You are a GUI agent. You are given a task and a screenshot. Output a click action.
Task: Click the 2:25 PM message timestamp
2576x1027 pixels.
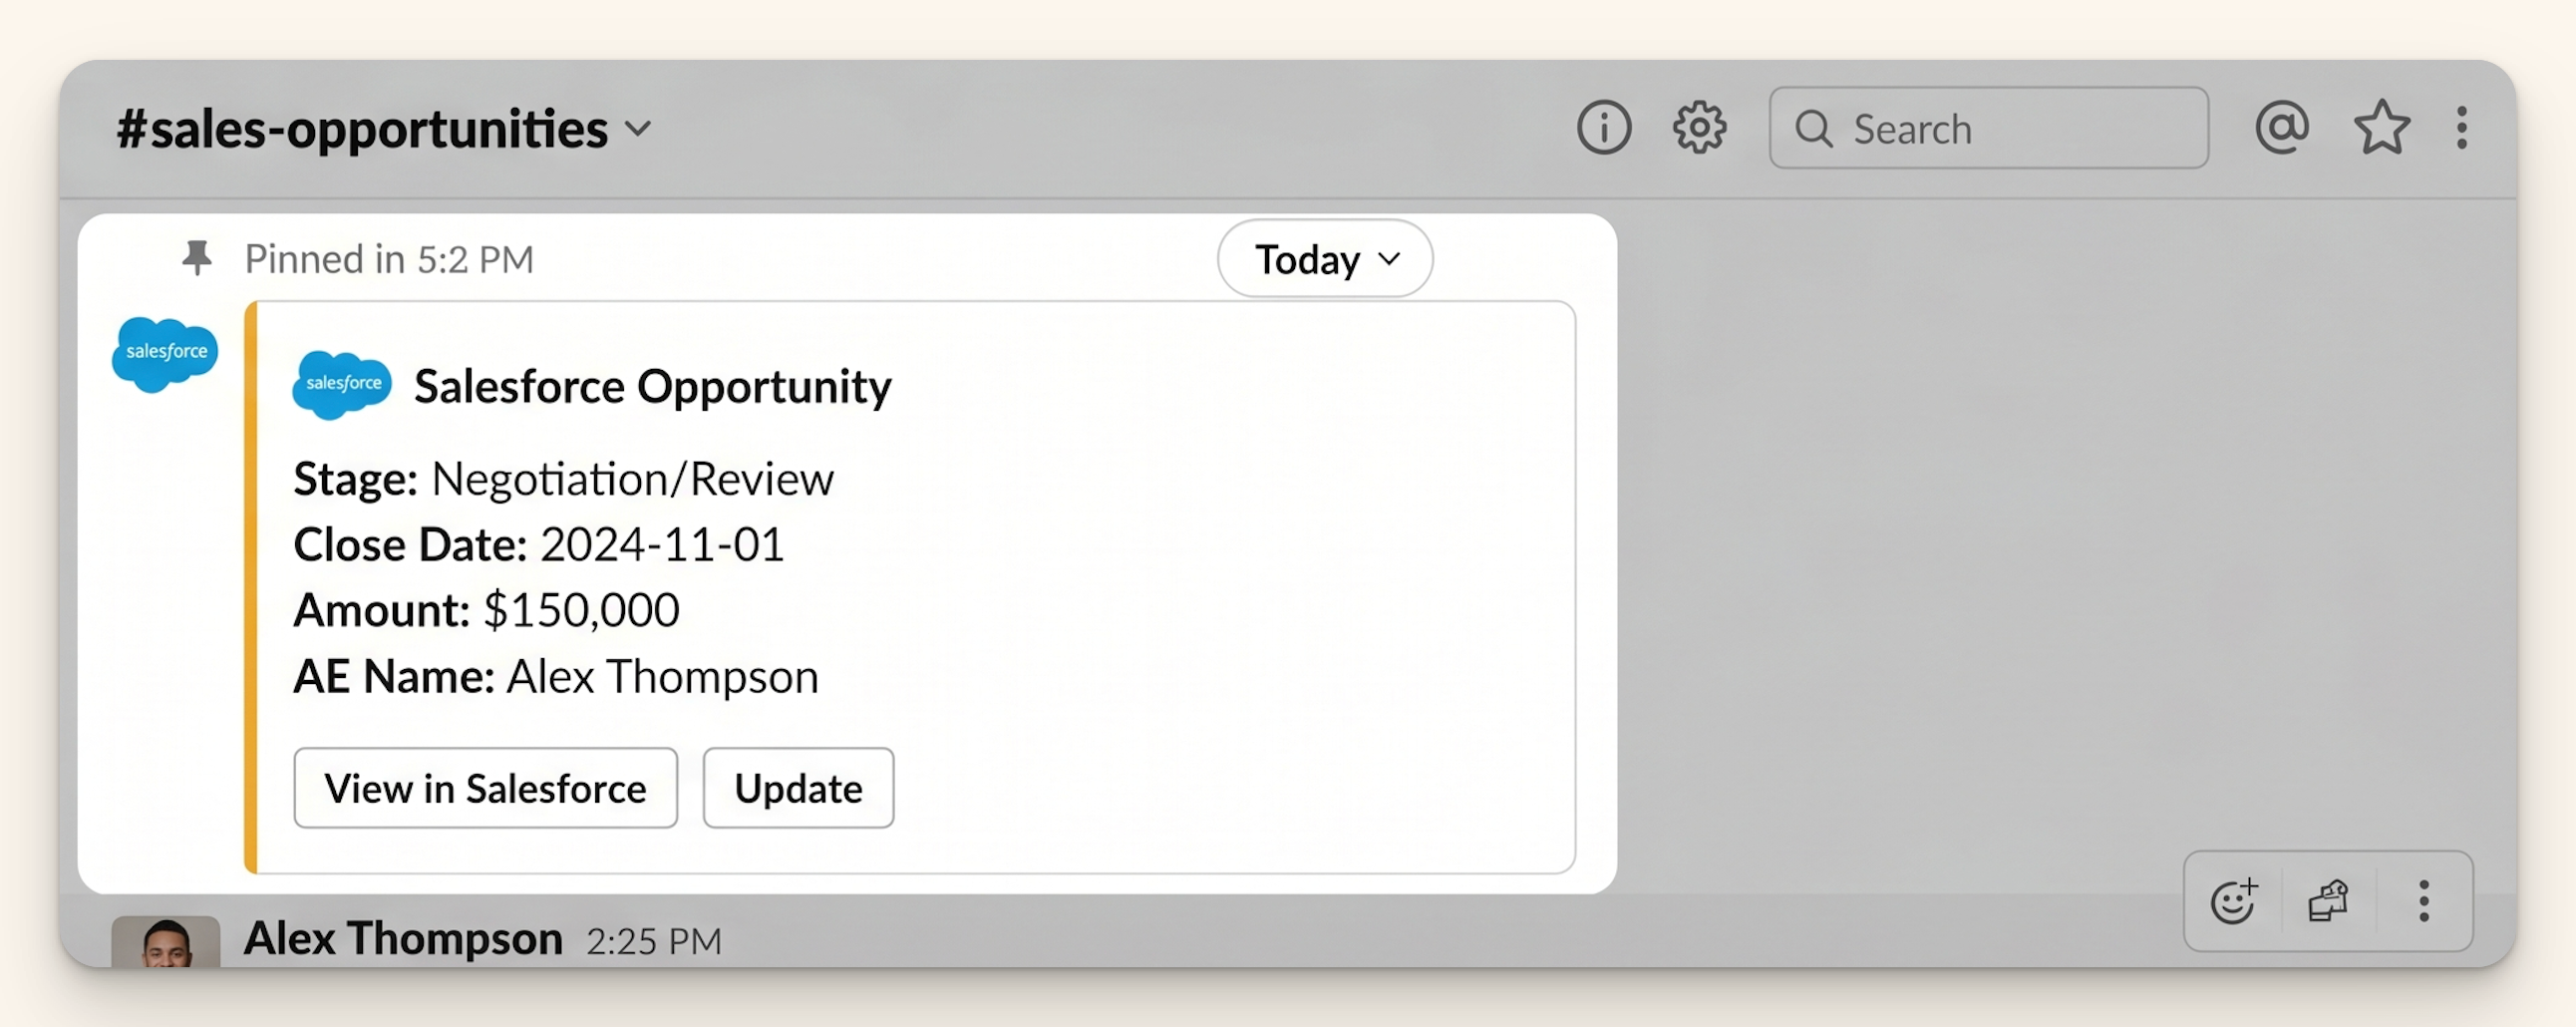654,941
